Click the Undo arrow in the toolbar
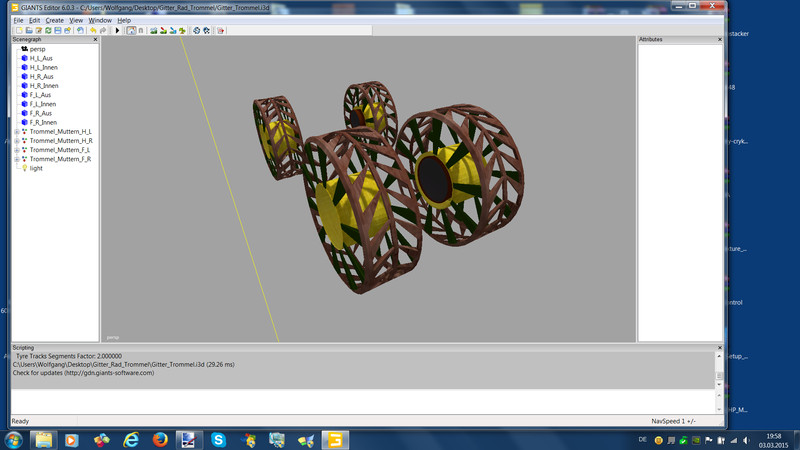 point(93,30)
